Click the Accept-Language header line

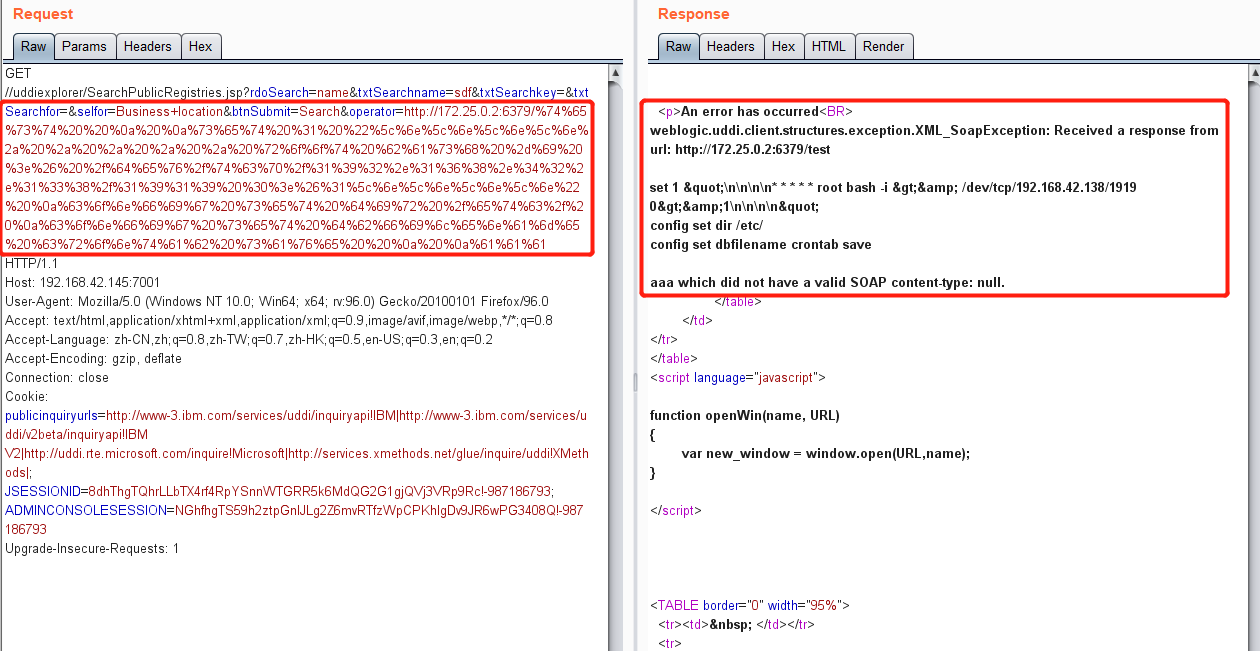249,340
